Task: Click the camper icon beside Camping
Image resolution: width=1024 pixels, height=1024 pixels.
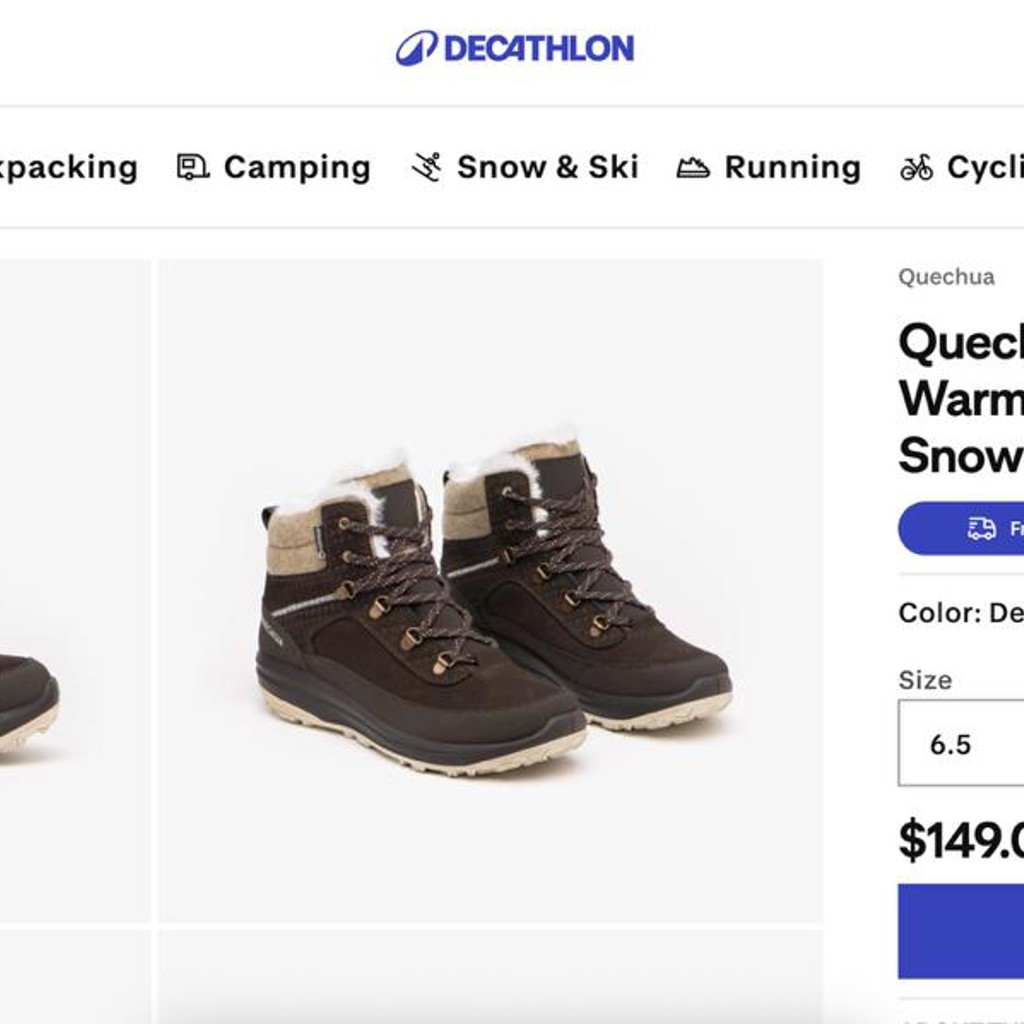Action: [193, 167]
